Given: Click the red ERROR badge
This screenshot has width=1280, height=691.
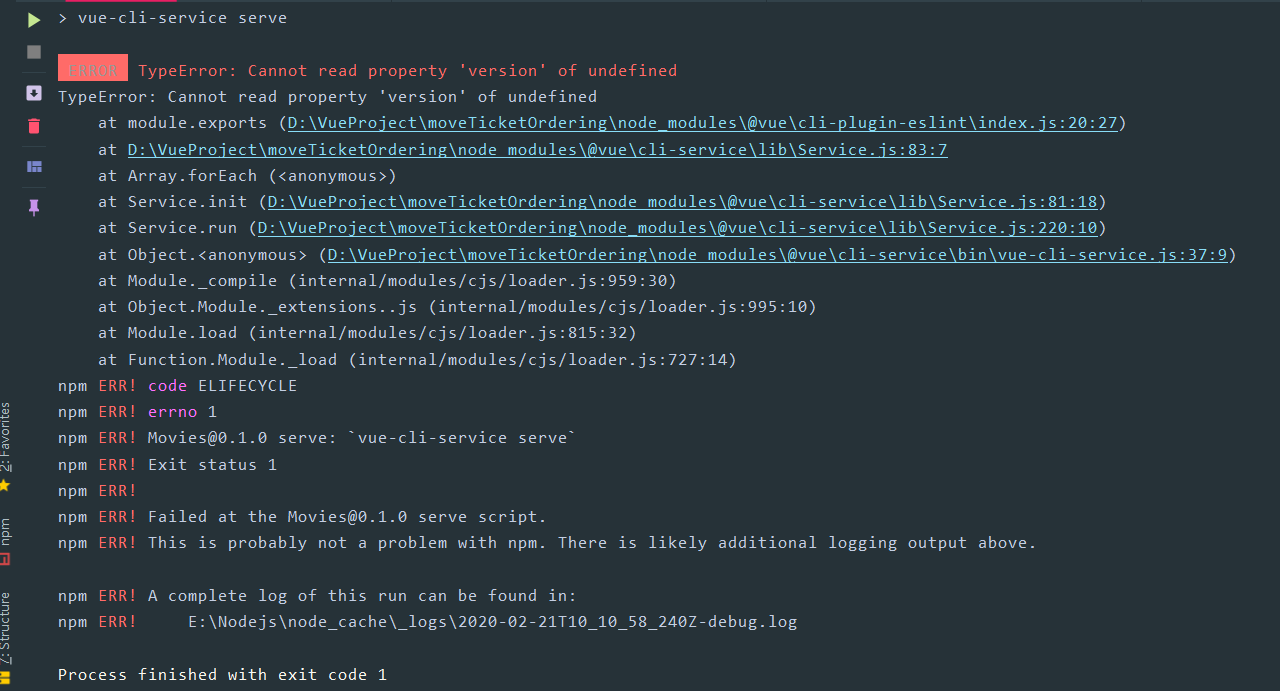Looking at the screenshot, I should point(92,70).
